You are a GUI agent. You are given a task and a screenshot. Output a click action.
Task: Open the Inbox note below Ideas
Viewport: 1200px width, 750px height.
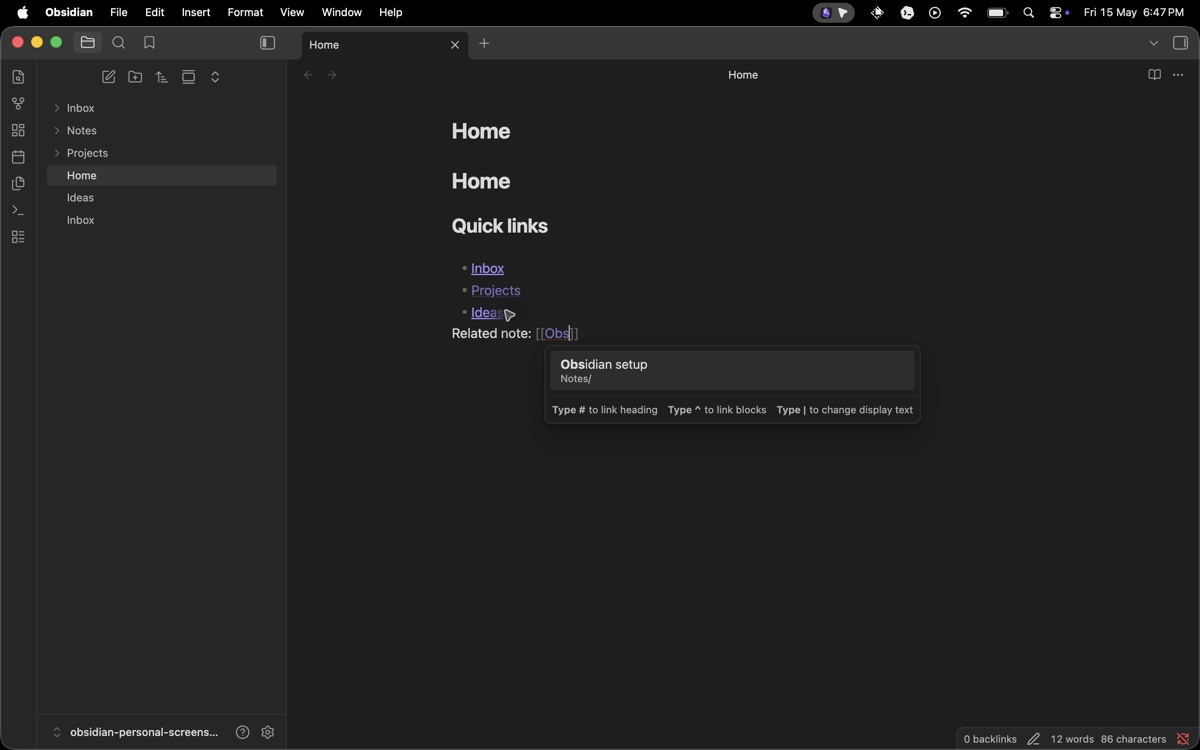[x=162, y=220]
